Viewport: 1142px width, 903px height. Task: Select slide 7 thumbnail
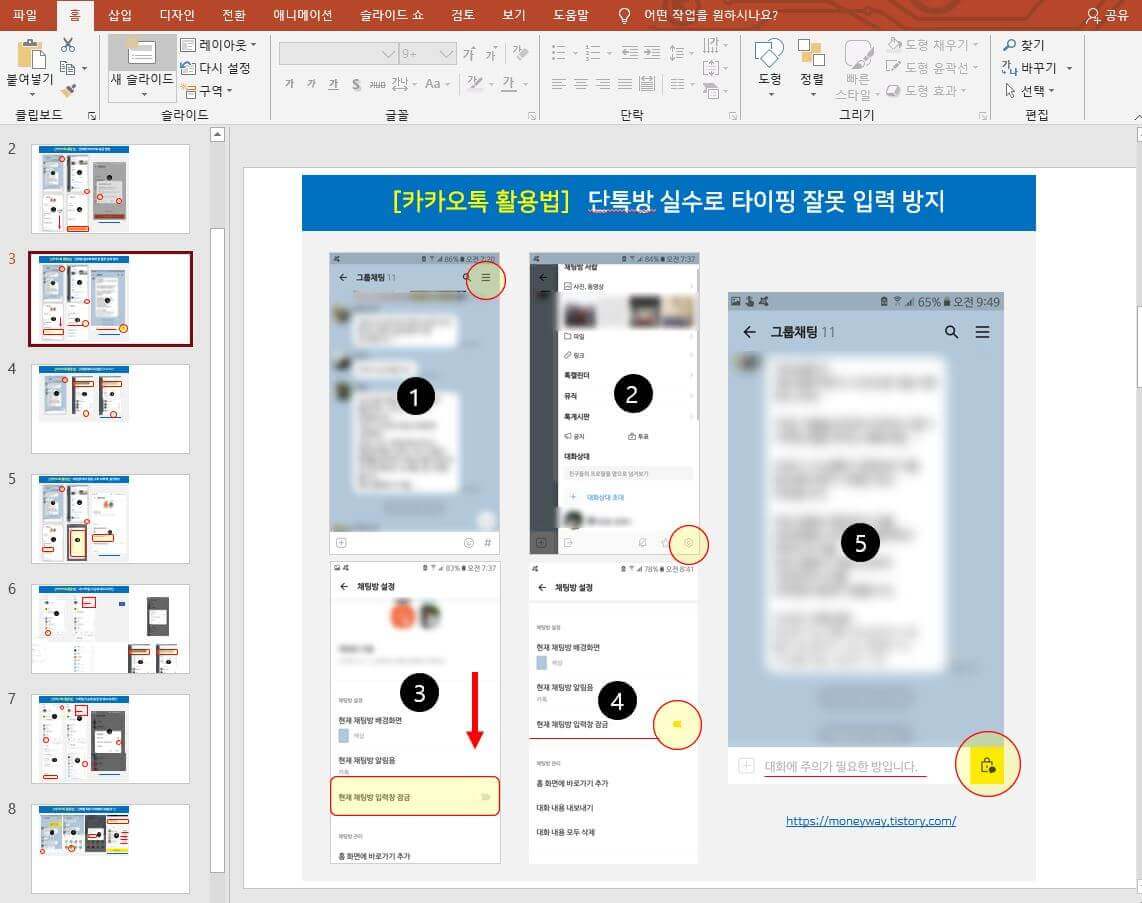tap(110, 738)
